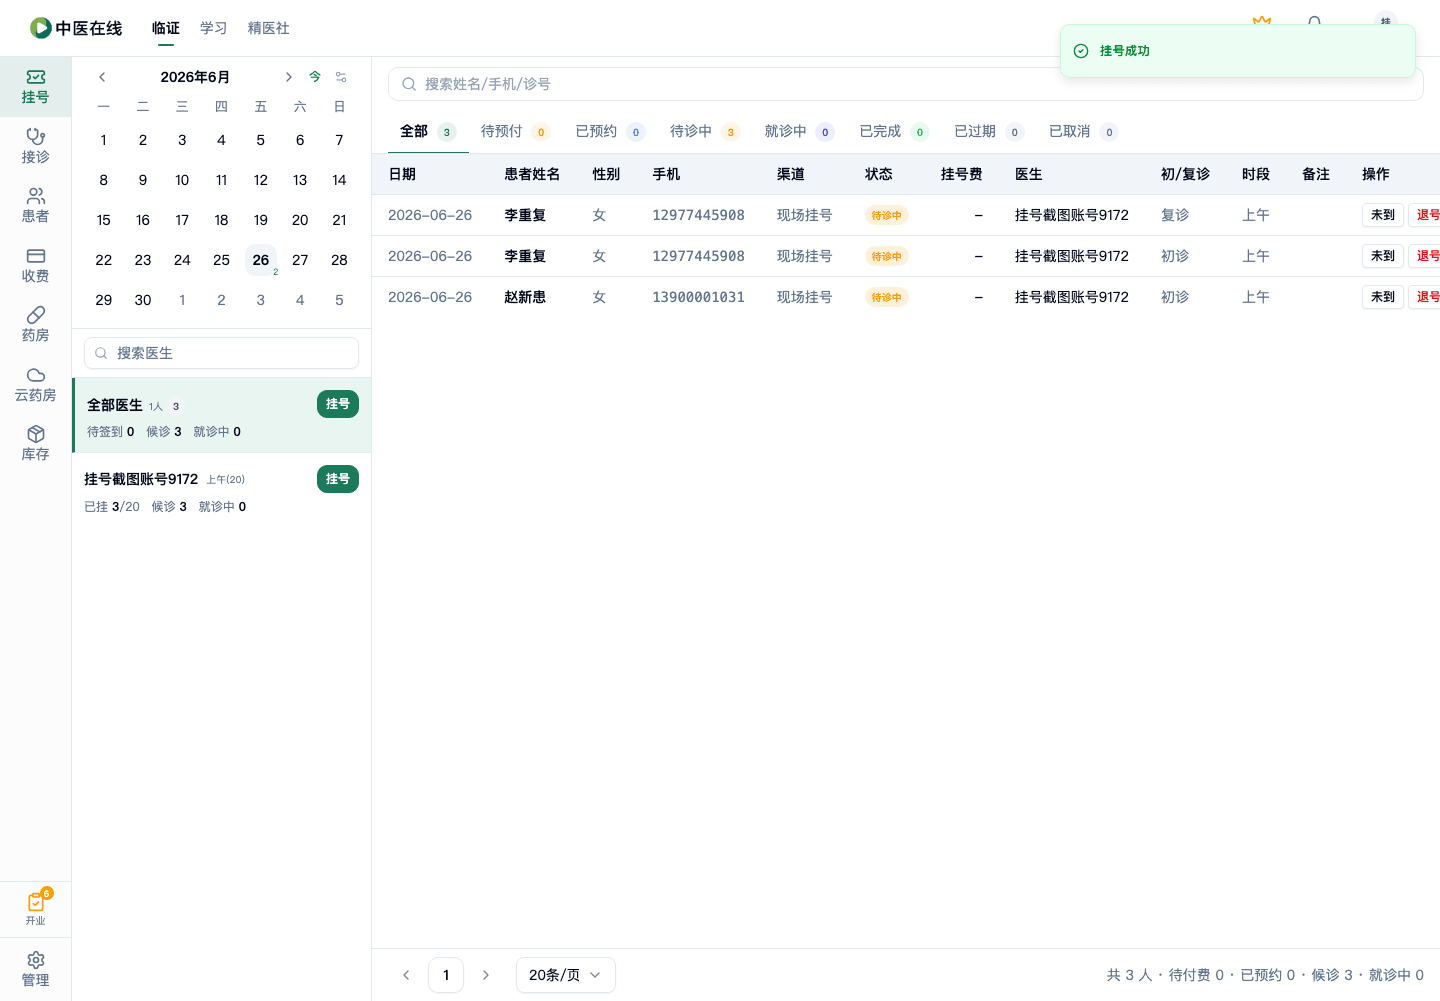The height and width of the screenshot is (1001, 1440).
Task: Jump to today with 今 icon
Action: tap(315, 77)
